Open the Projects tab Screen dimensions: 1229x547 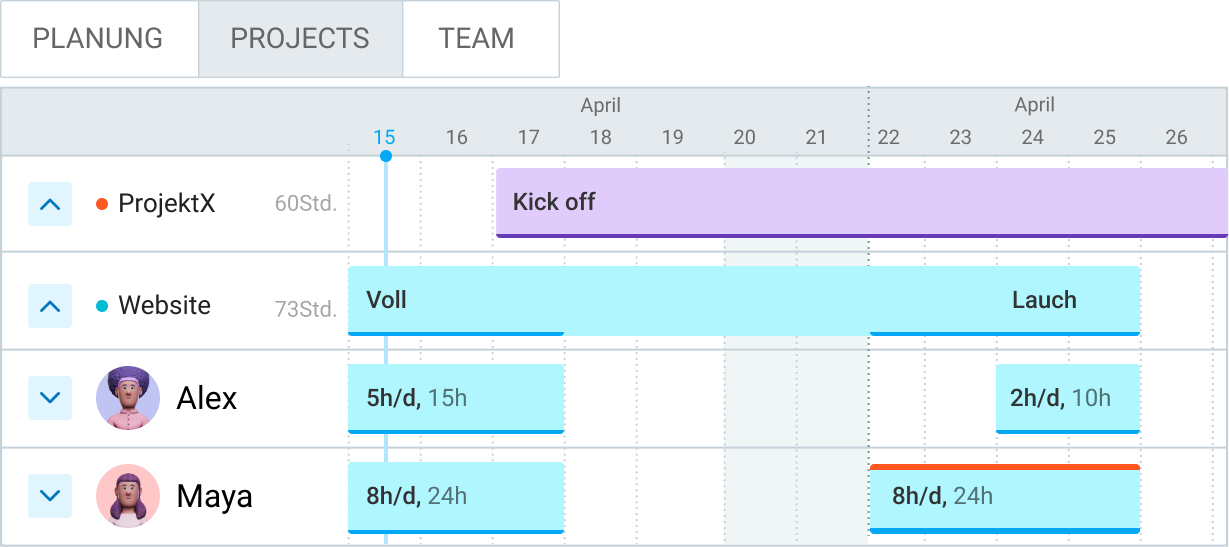[x=300, y=39]
